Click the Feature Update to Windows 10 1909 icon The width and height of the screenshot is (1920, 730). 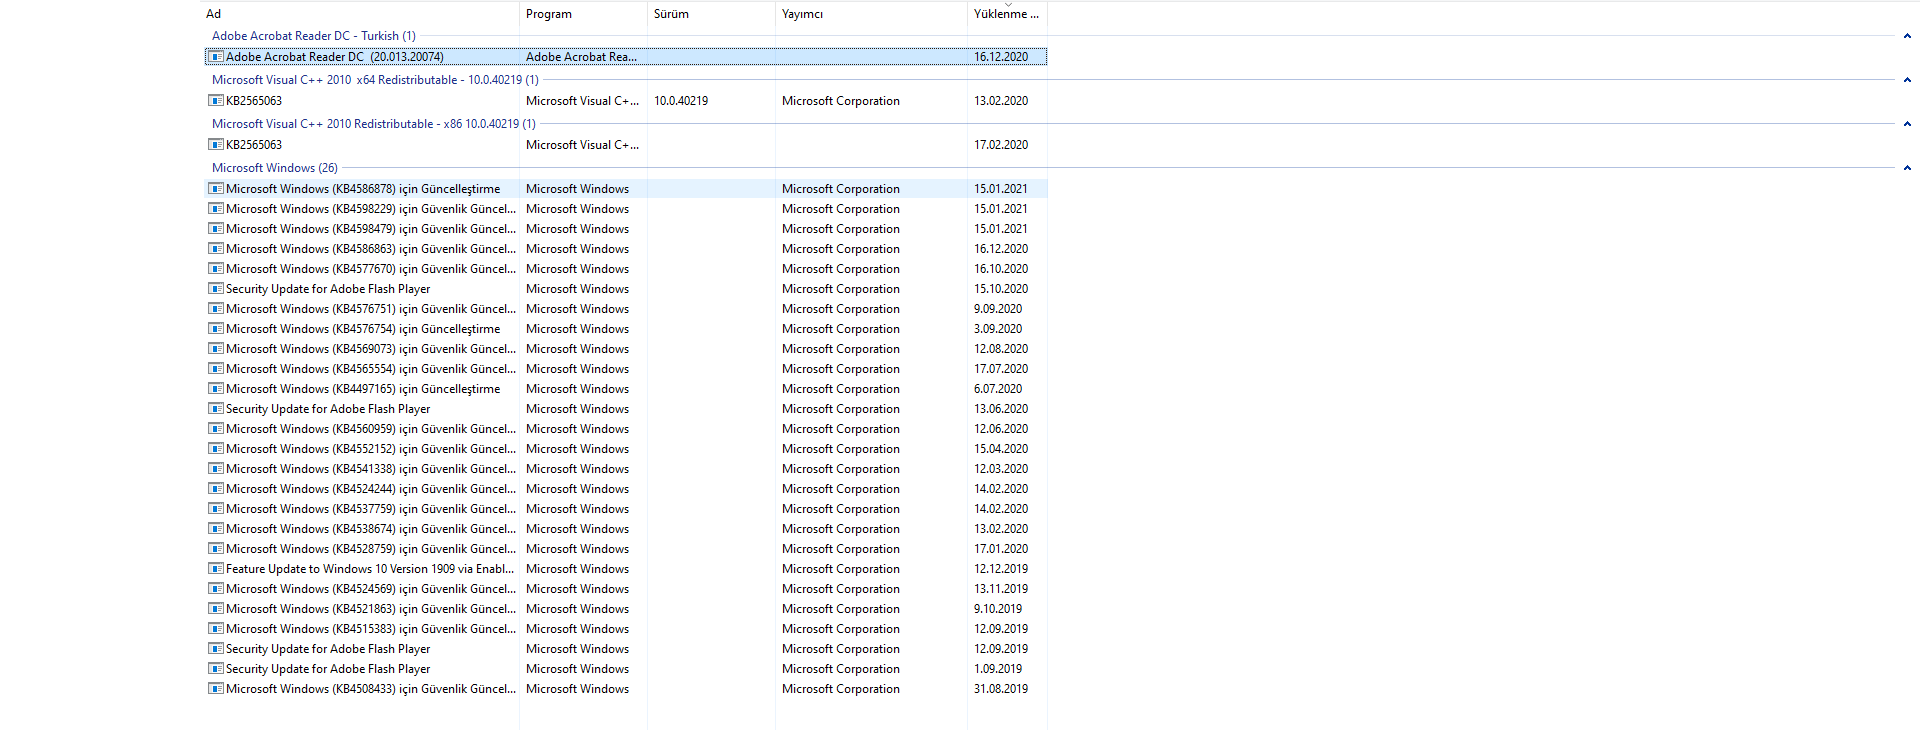pyautogui.click(x=215, y=569)
